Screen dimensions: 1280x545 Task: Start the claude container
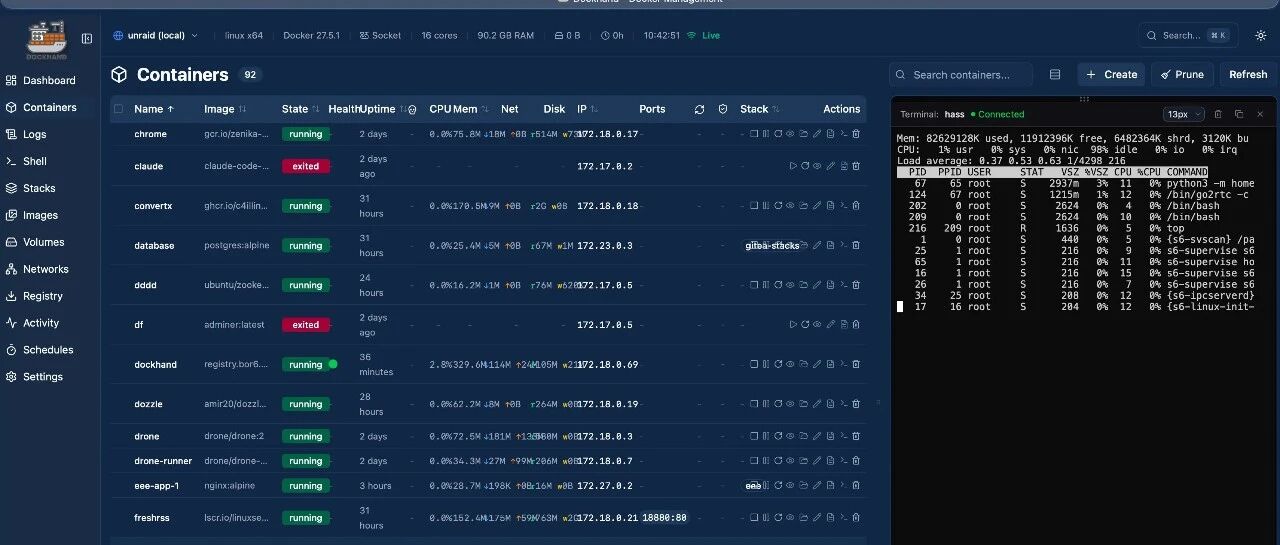[794, 166]
